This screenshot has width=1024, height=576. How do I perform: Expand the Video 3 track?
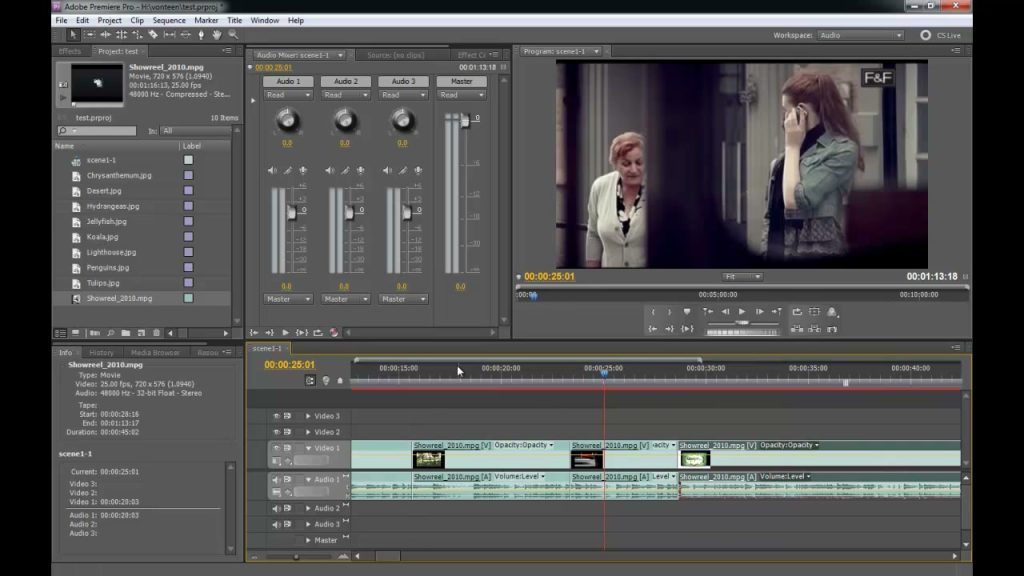(308, 416)
